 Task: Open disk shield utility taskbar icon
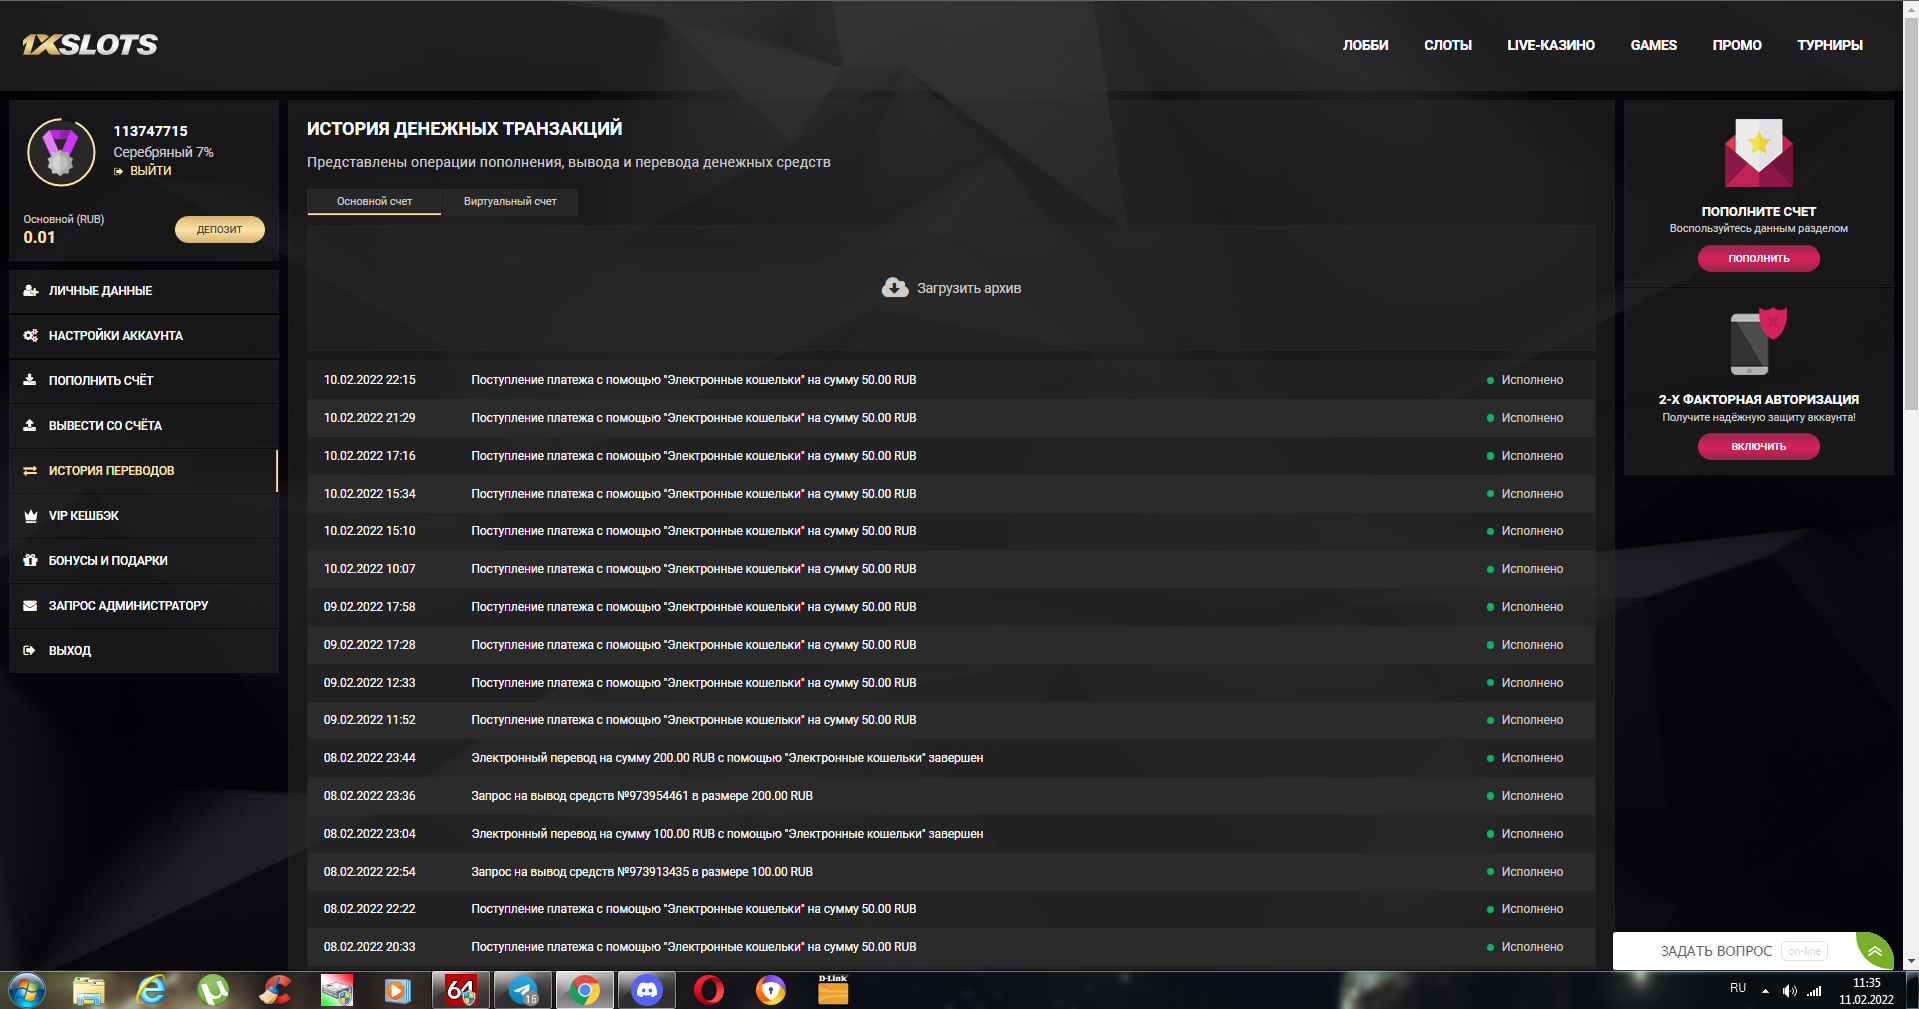[337, 991]
